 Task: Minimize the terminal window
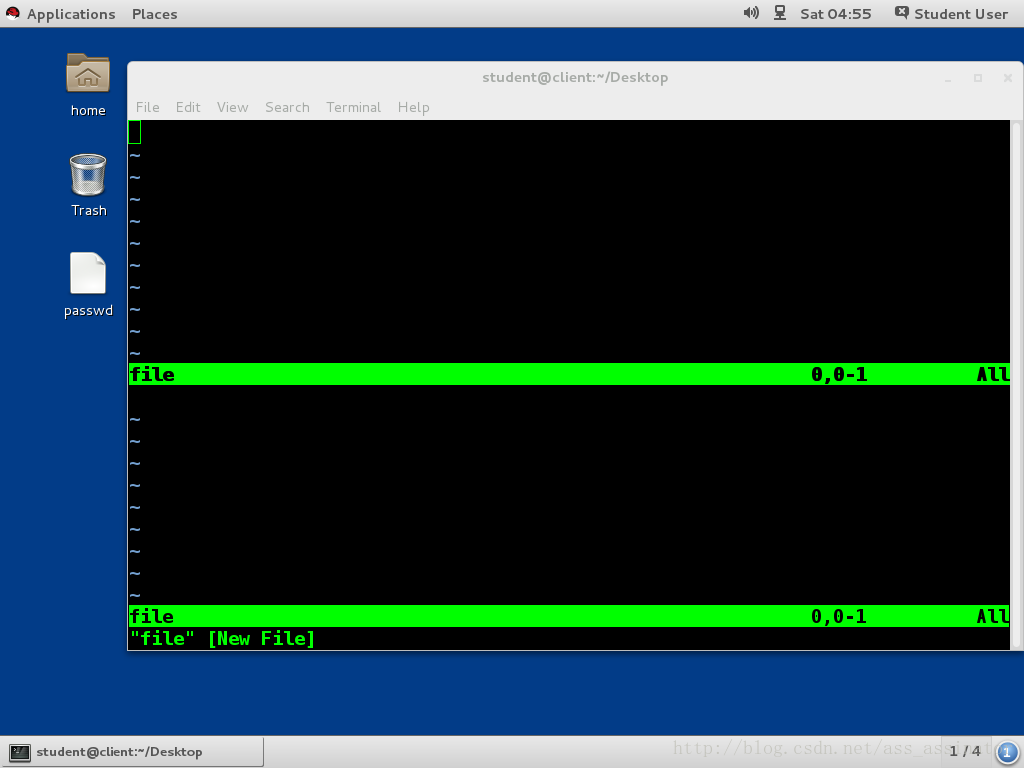[x=948, y=78]
